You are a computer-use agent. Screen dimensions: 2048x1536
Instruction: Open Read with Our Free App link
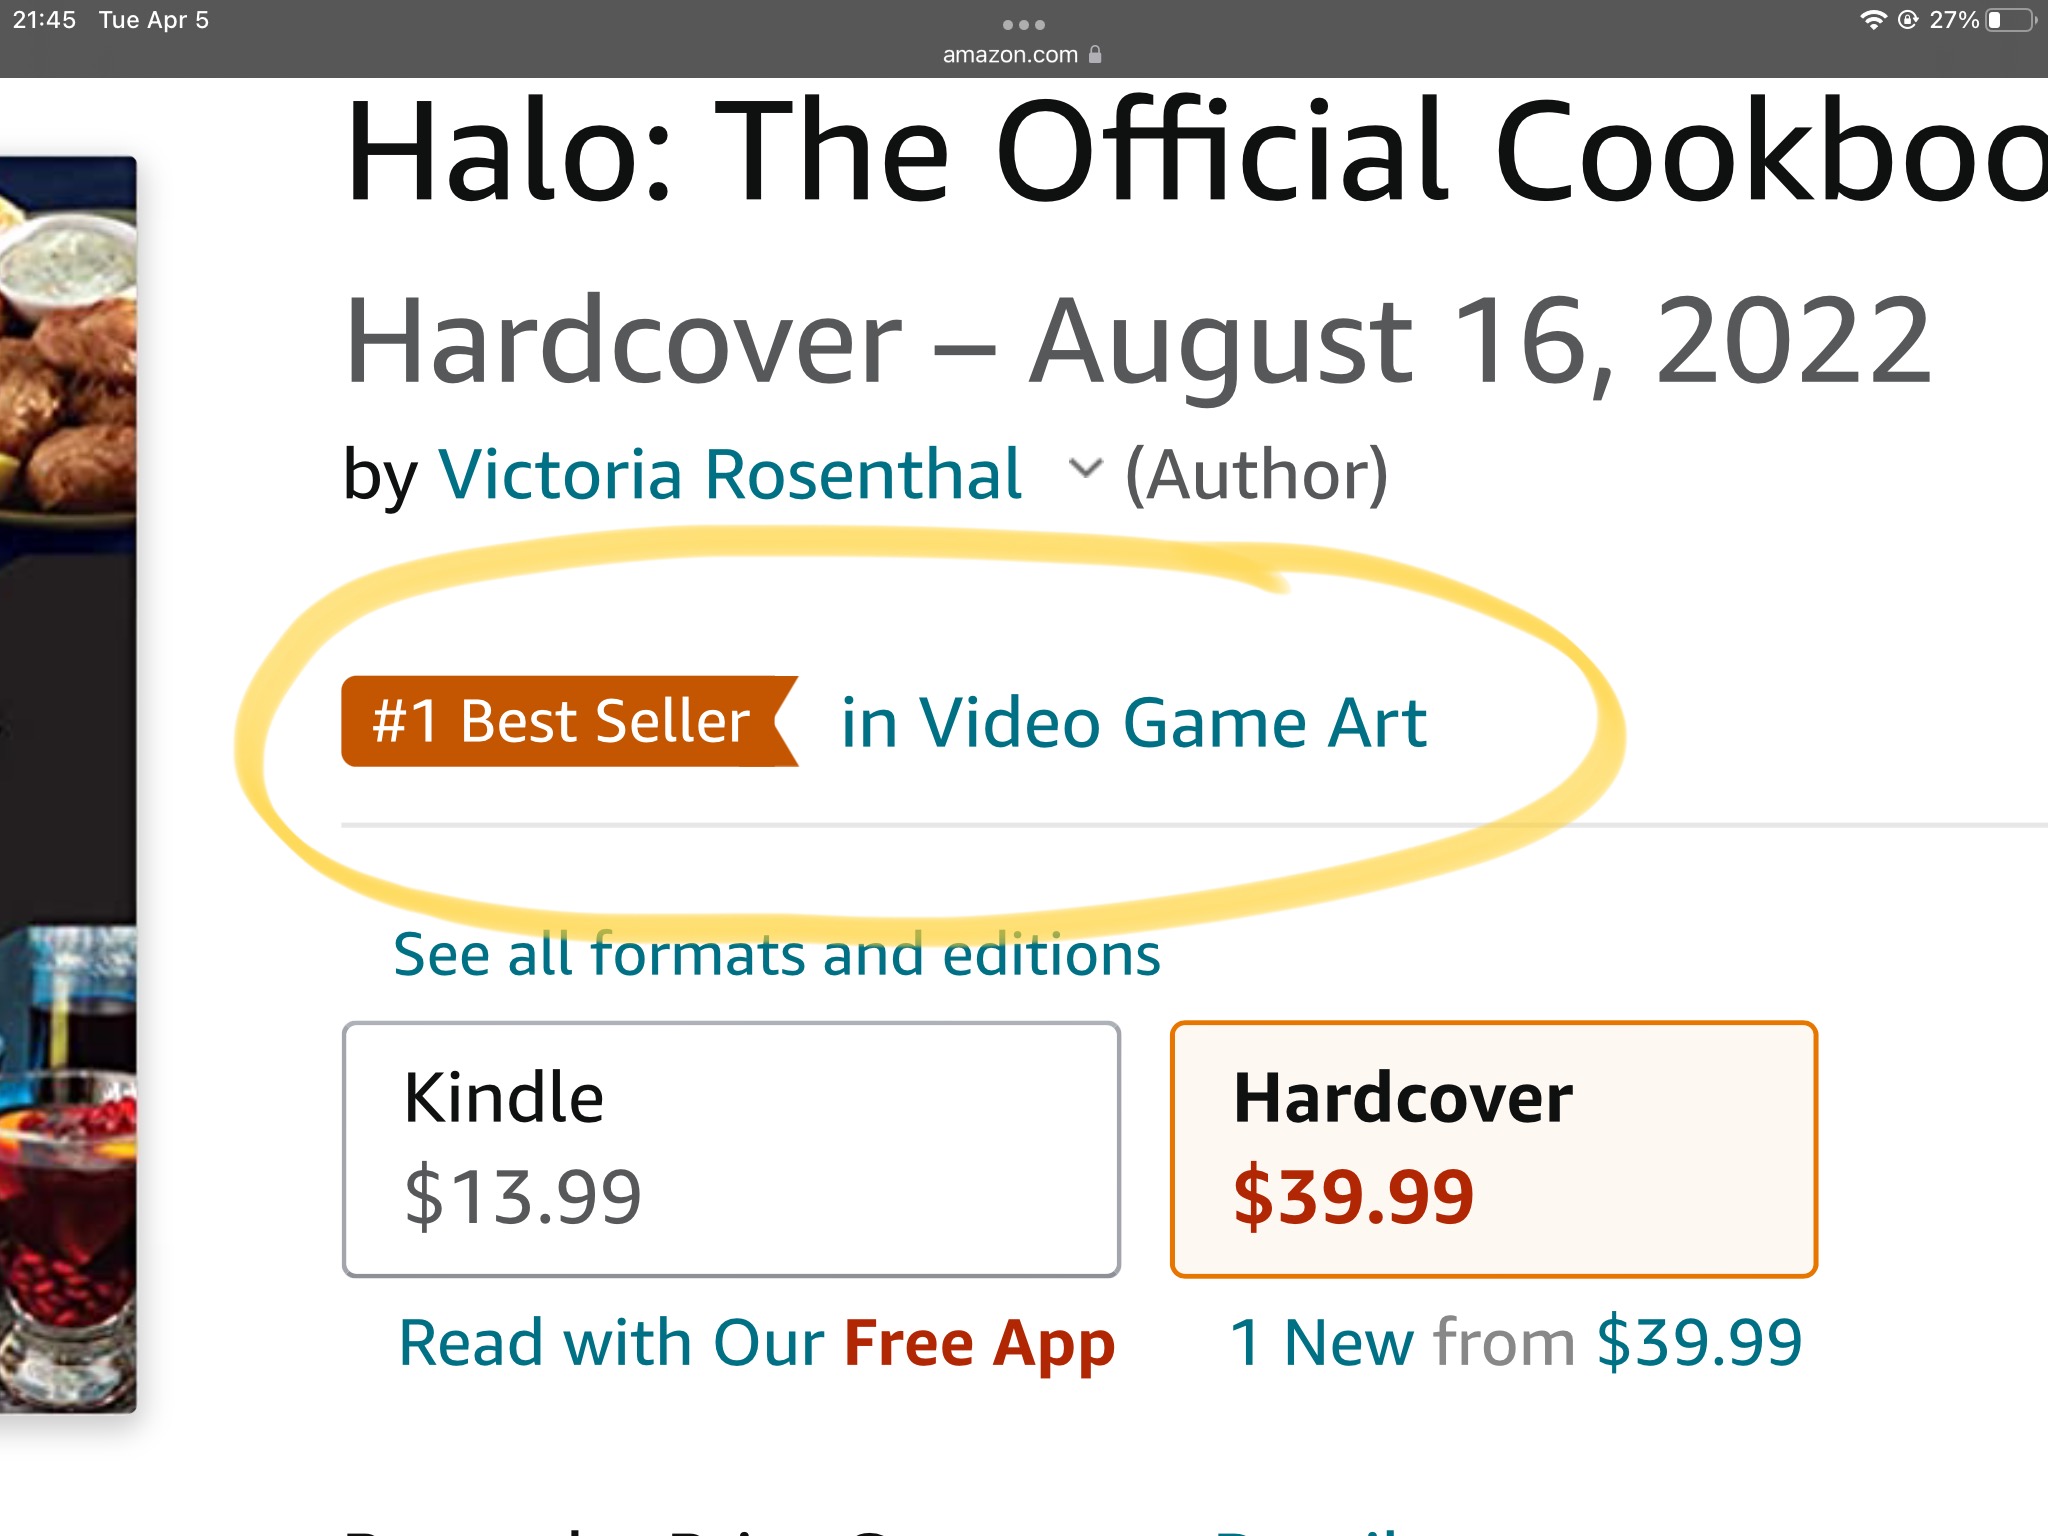tap(756, 1342)
